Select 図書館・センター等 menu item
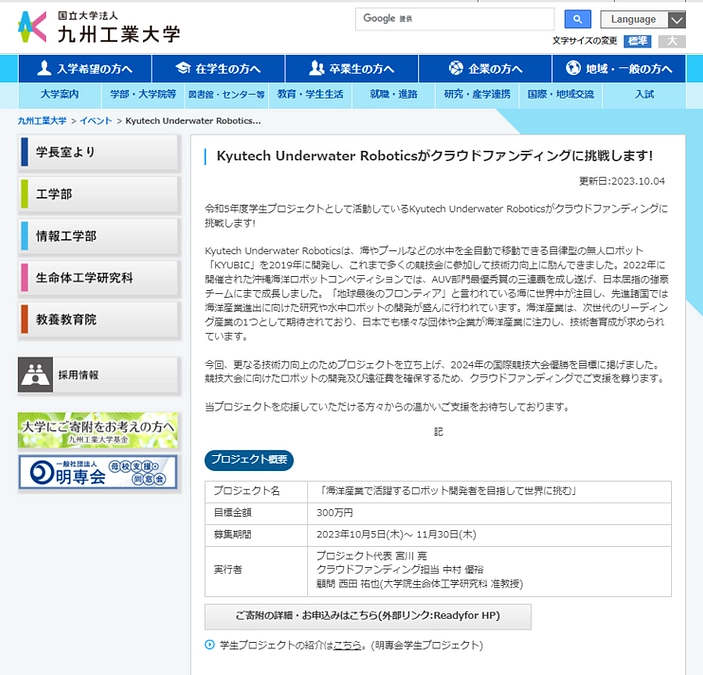 point(226,94)
